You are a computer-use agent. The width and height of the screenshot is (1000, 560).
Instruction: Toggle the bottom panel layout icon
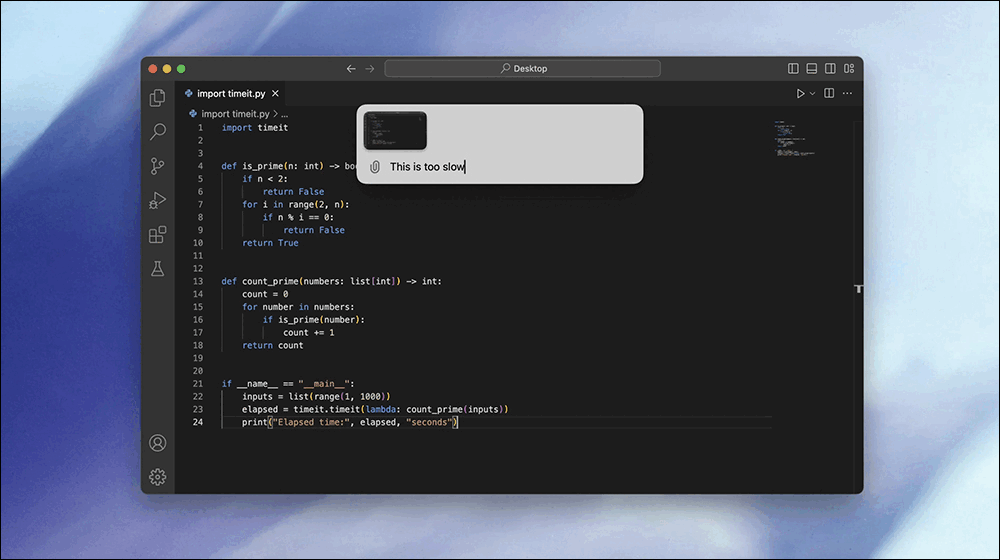[811, 68]
